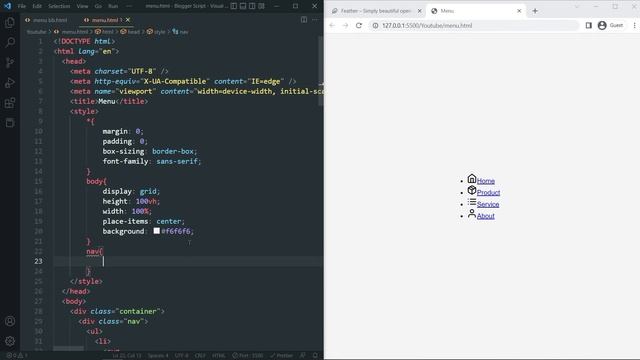This screenshot has width=640, height=360.
Task: Click the style element breadcrumb
Action: click(x=156, y=31)
